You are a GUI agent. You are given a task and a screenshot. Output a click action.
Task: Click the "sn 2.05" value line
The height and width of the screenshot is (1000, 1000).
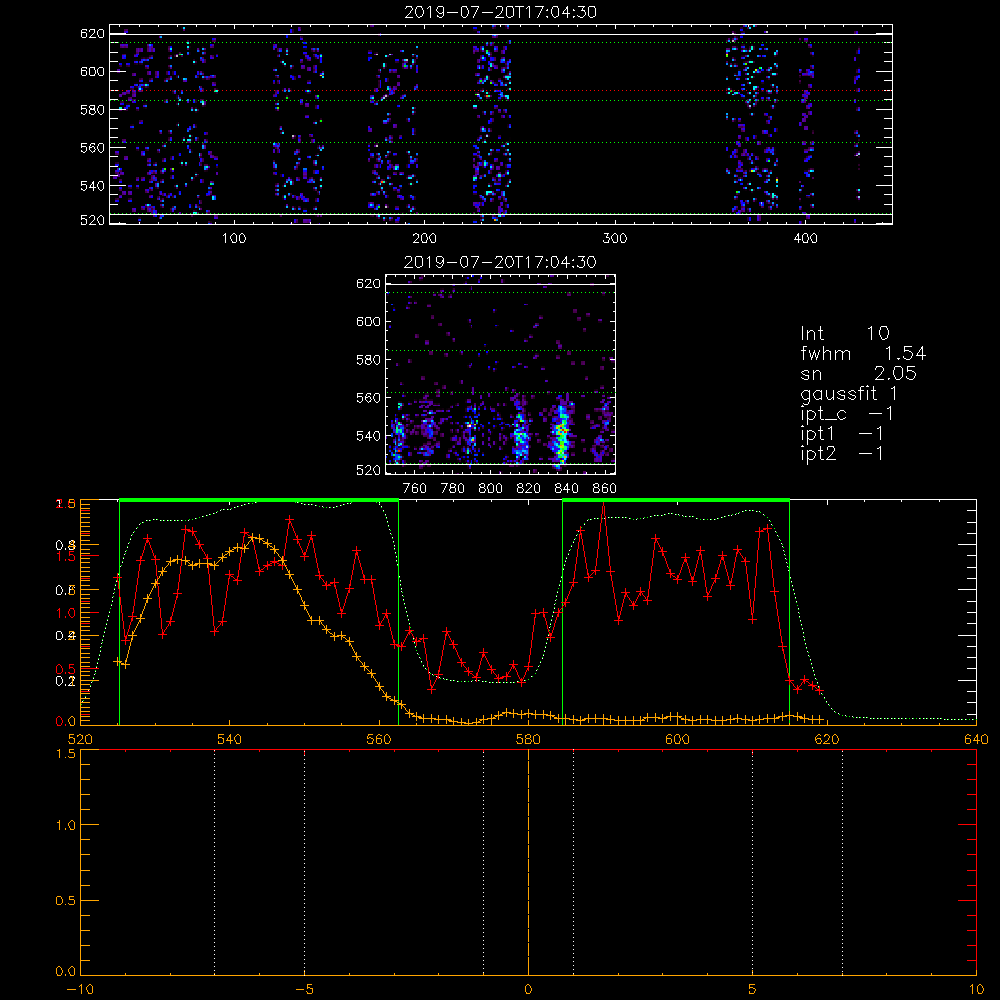858,373
